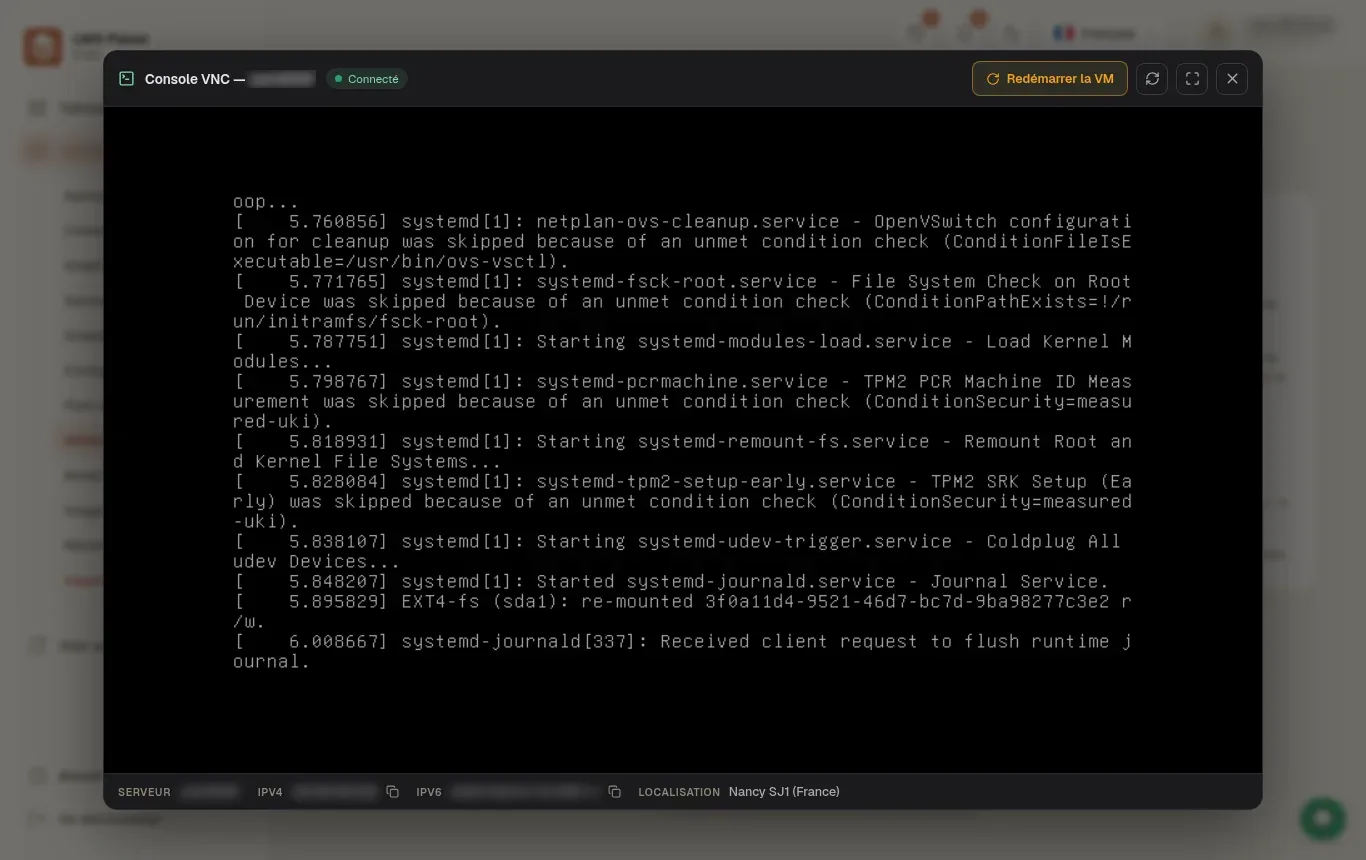
Task: Click the Redémarrer la VM button
Action: (1049, 79)
